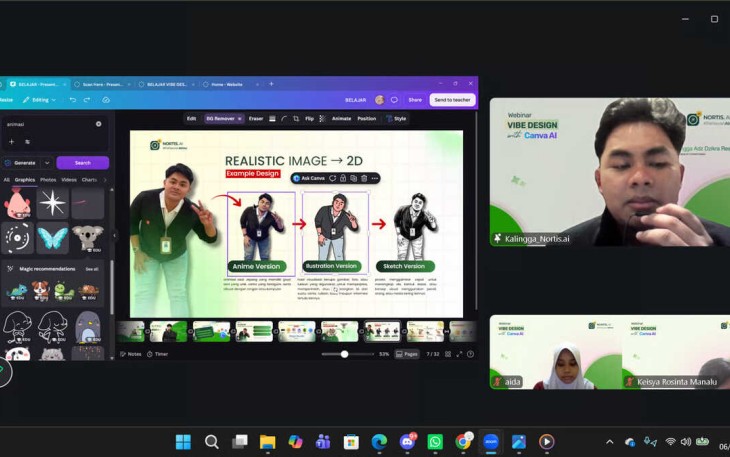
Task: Click the Share button
Action: tap(415, 100)
